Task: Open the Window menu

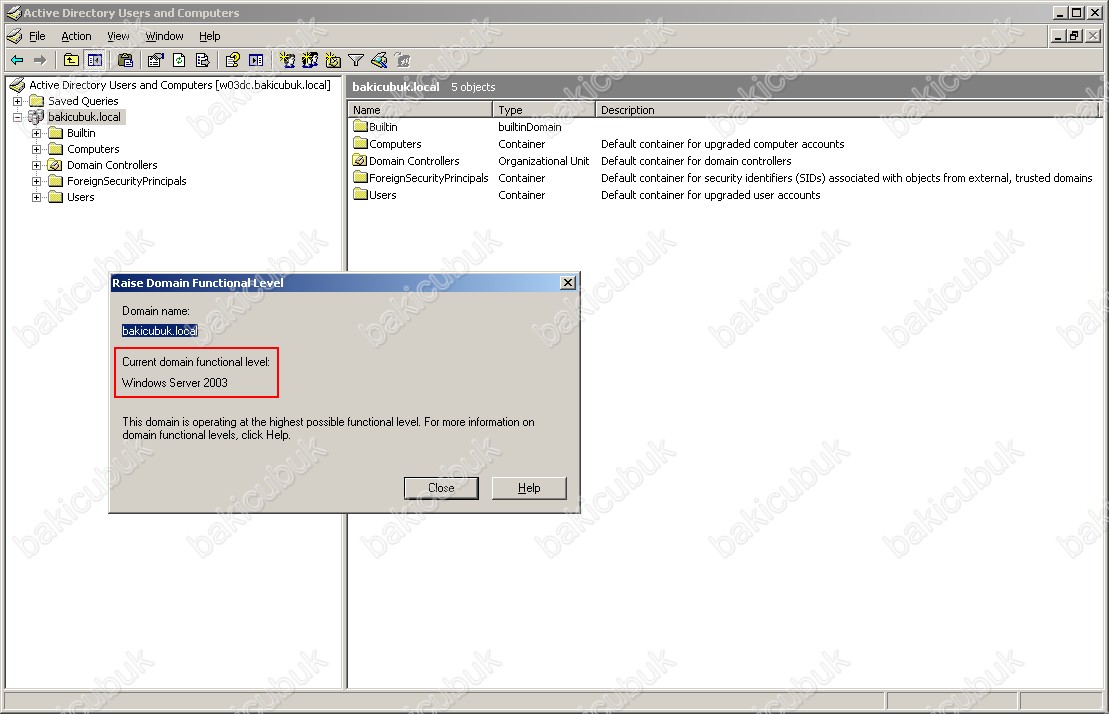Action: 164,36
